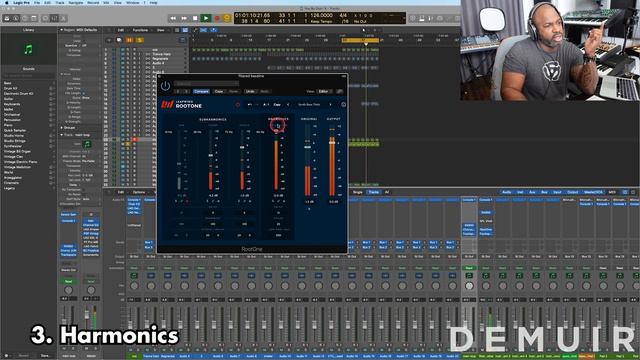Select previous RootOne preset with left arrow

(288, 105)
